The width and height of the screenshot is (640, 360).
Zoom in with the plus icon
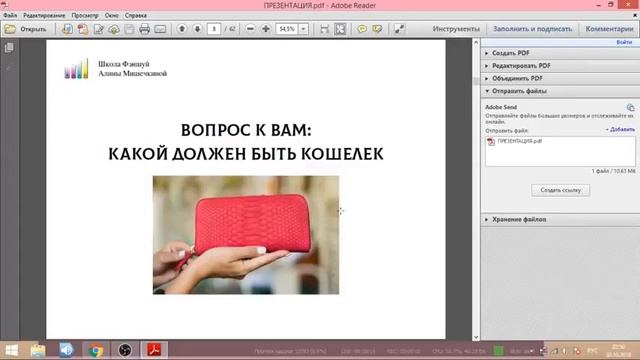[x=266, y=29]
